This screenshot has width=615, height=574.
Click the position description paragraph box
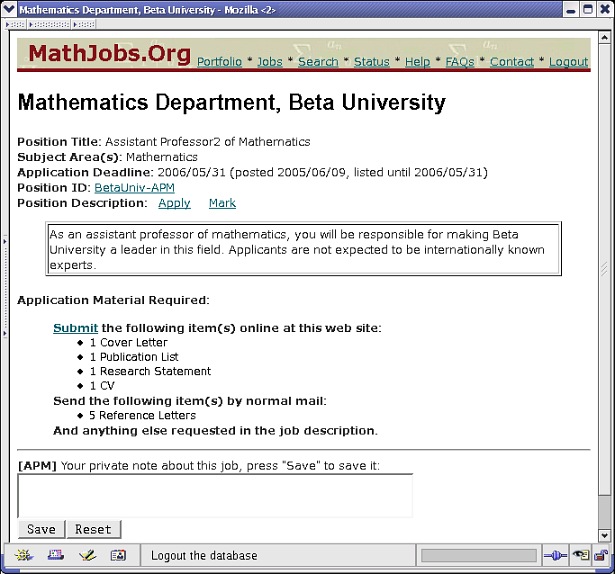pyautogui.click(x=304, y=249)
